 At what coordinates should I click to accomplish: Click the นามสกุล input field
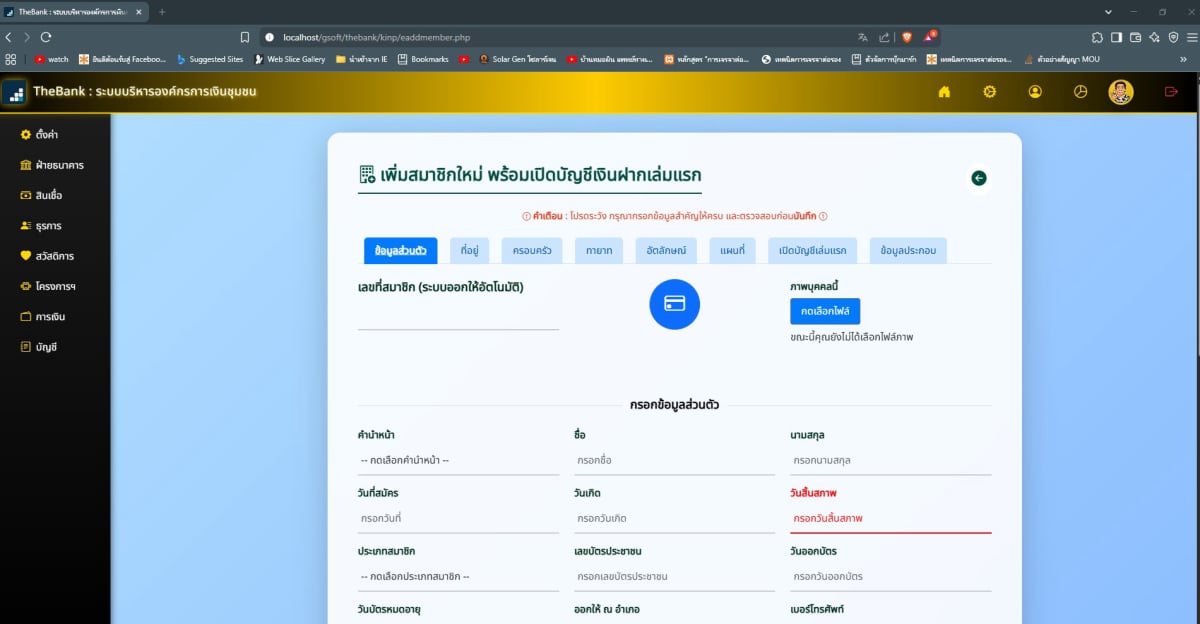click(x=890, y=461)
